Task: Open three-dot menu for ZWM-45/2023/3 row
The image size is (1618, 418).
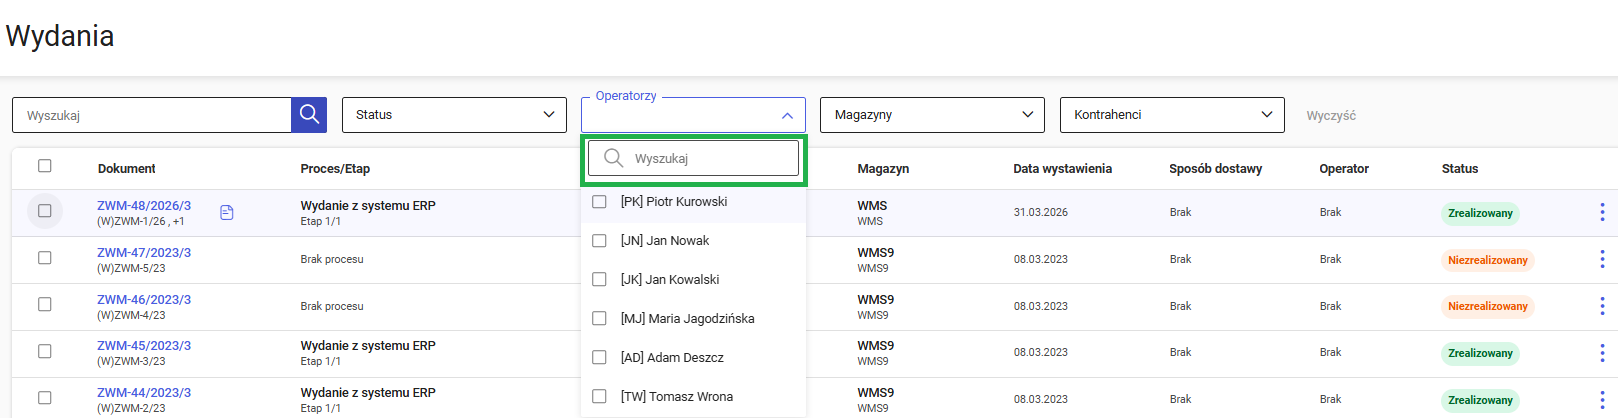Action: point(1601,353)
